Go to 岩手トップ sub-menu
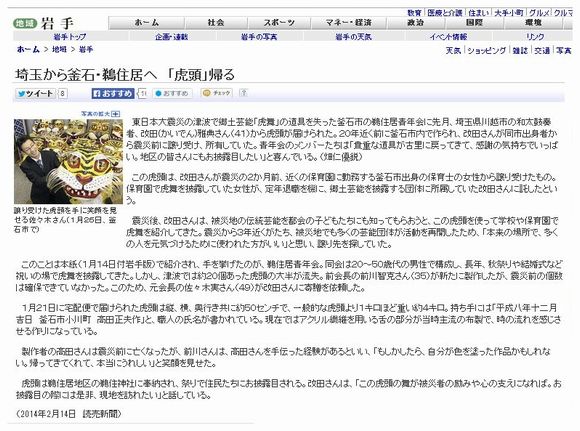 [x=70, y=37]
